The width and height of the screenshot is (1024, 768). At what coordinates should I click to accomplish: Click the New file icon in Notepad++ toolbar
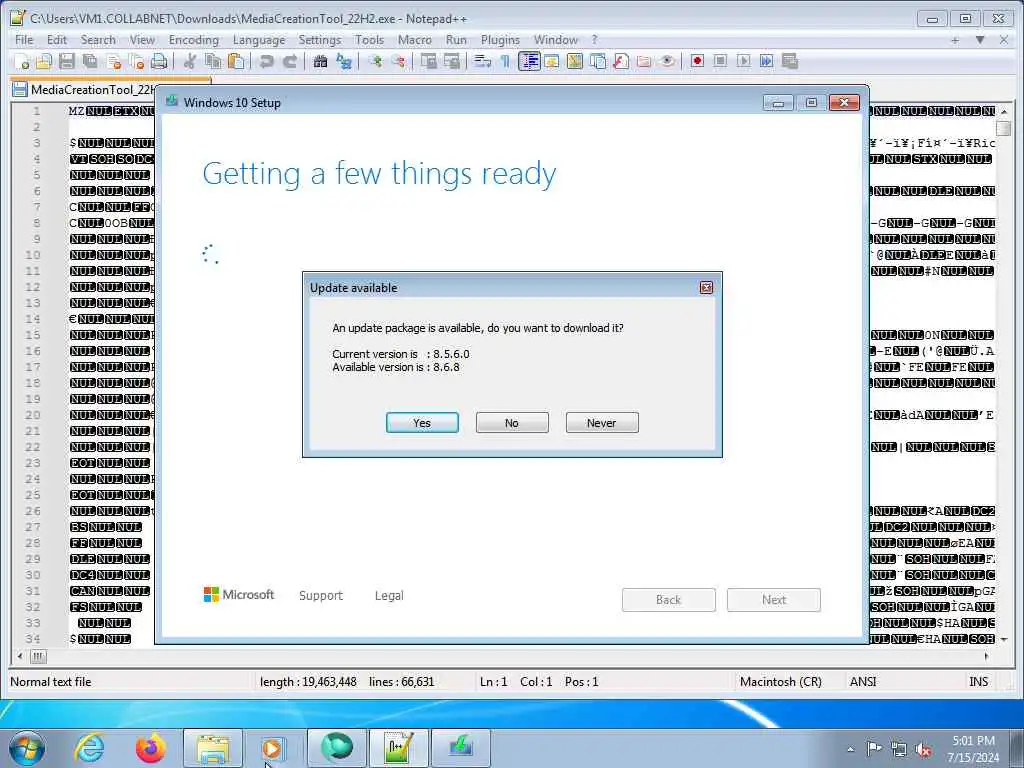(x=21, y=61)
